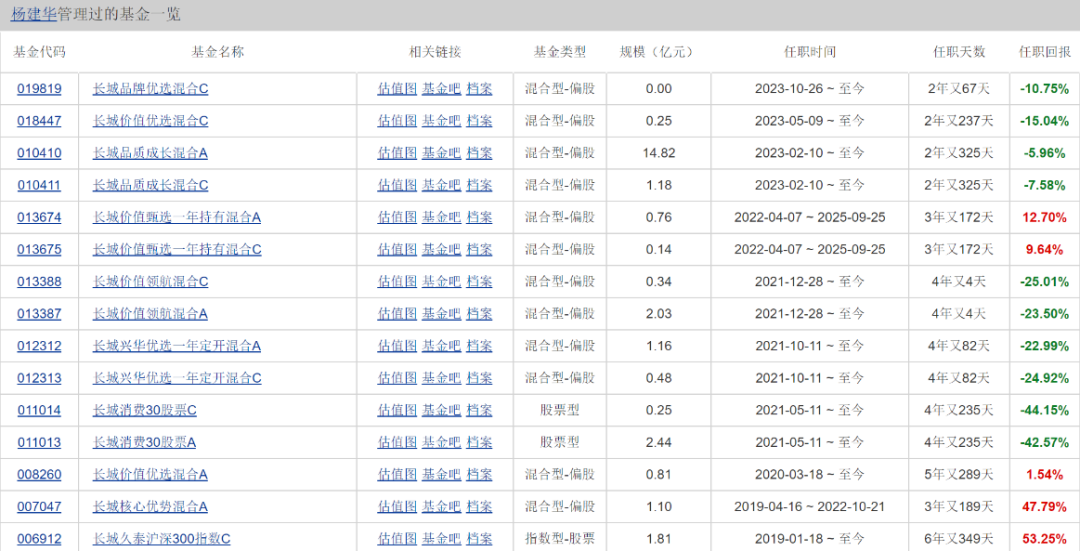Open fund 长城价值甄选一年持有混合A

point(177,217)
